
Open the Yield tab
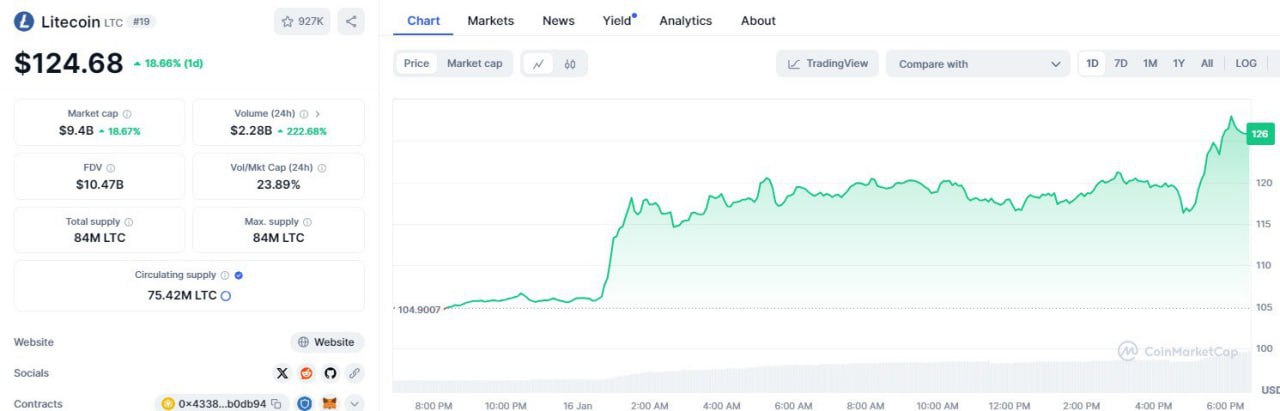[x=619, y=20]
